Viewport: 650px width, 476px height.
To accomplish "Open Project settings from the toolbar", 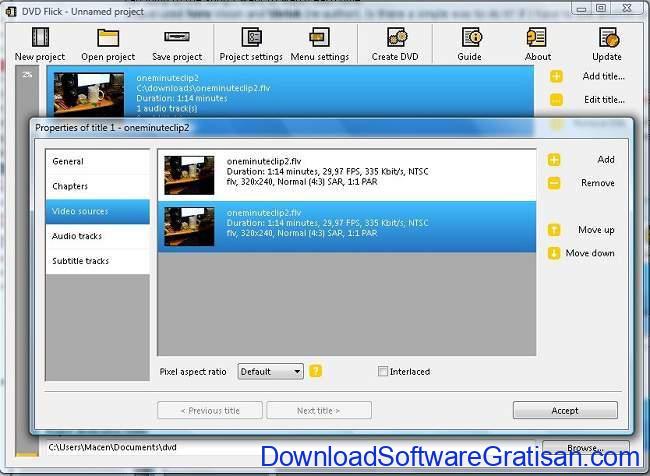I will tap(251, 37).
